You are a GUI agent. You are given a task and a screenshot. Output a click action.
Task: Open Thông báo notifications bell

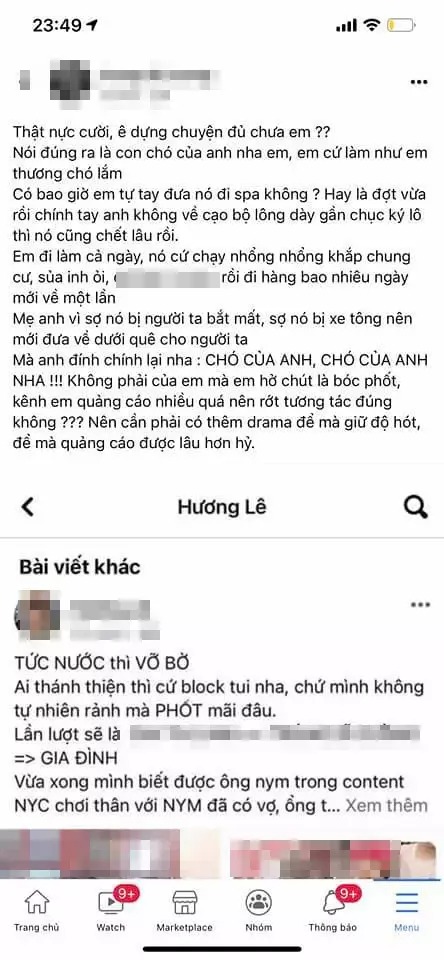point(333,911)
